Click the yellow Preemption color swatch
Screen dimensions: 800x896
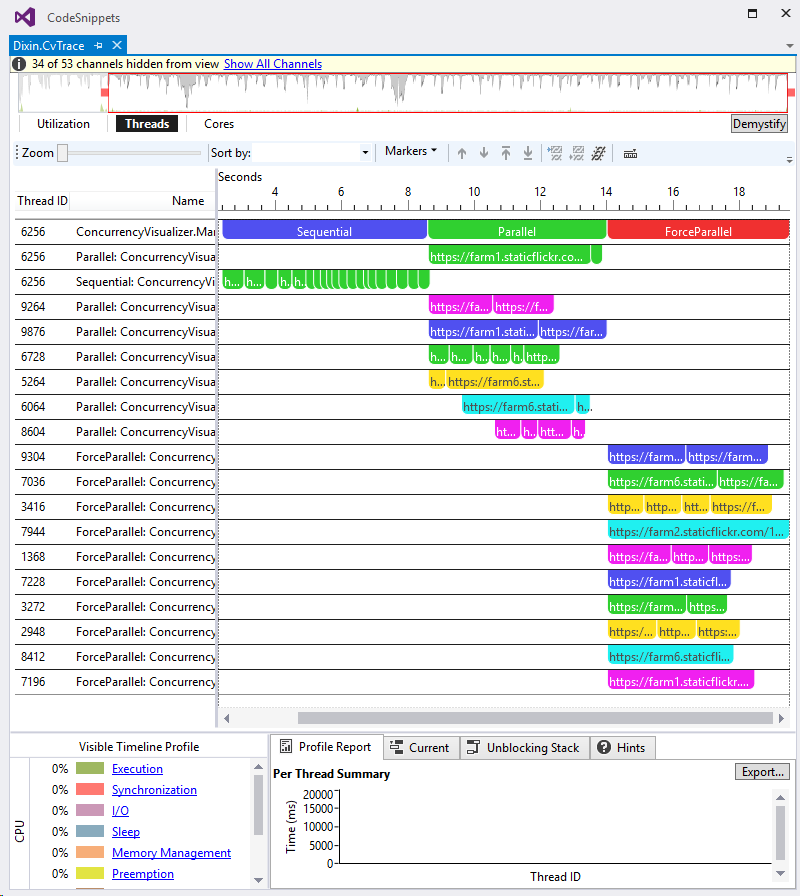[x=90, y=873]
